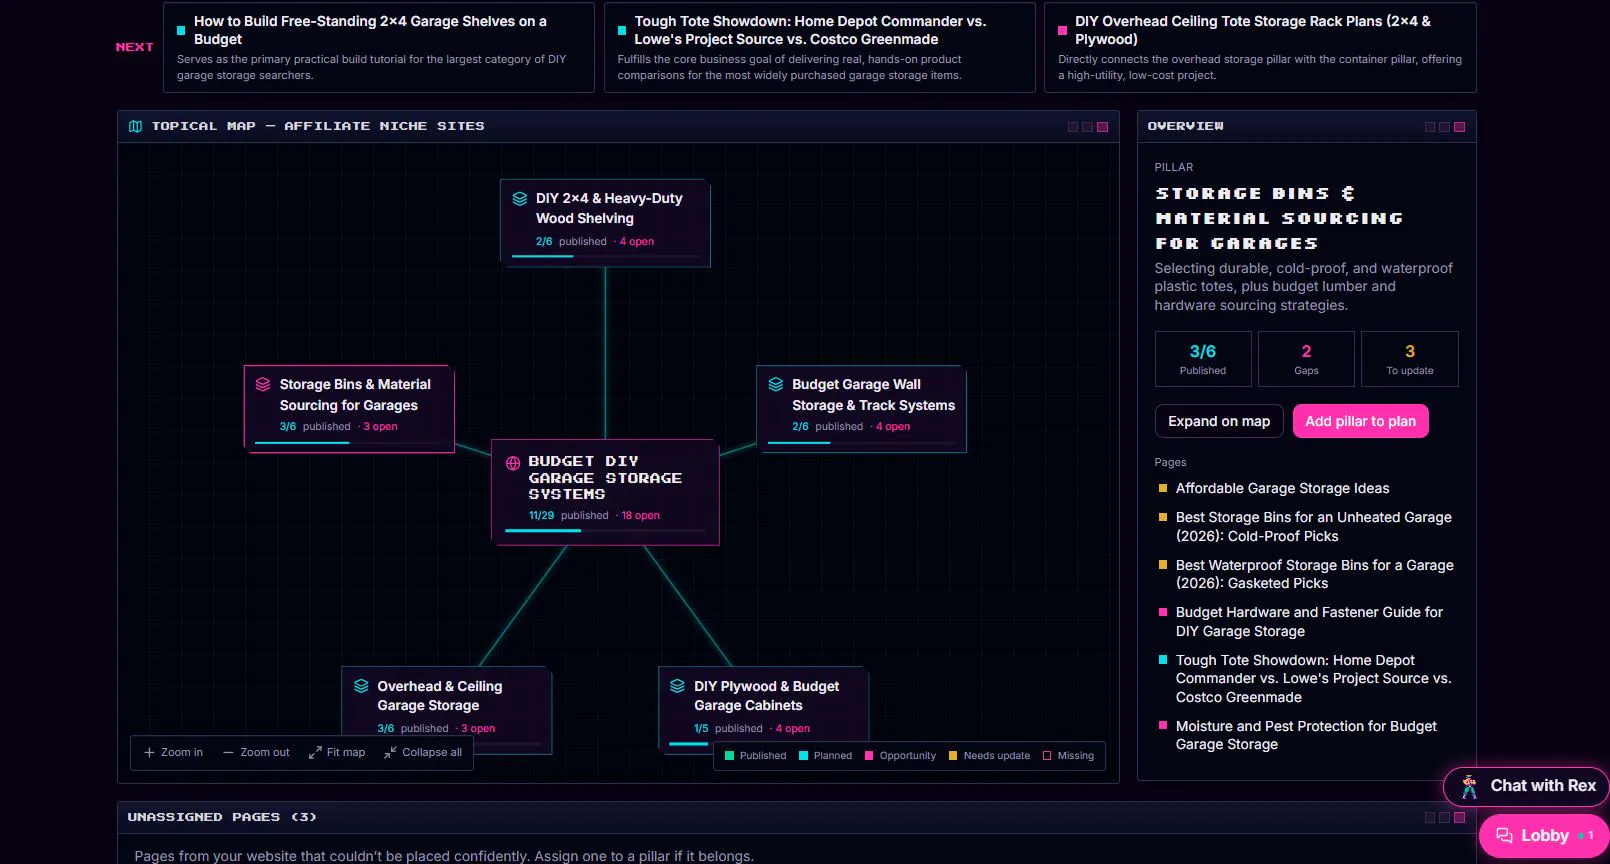Open the Free-Standing 2×4 Garage Shelves suggestion card
Viewport: 1610px width, 864px height.
[x=379, y=47]
